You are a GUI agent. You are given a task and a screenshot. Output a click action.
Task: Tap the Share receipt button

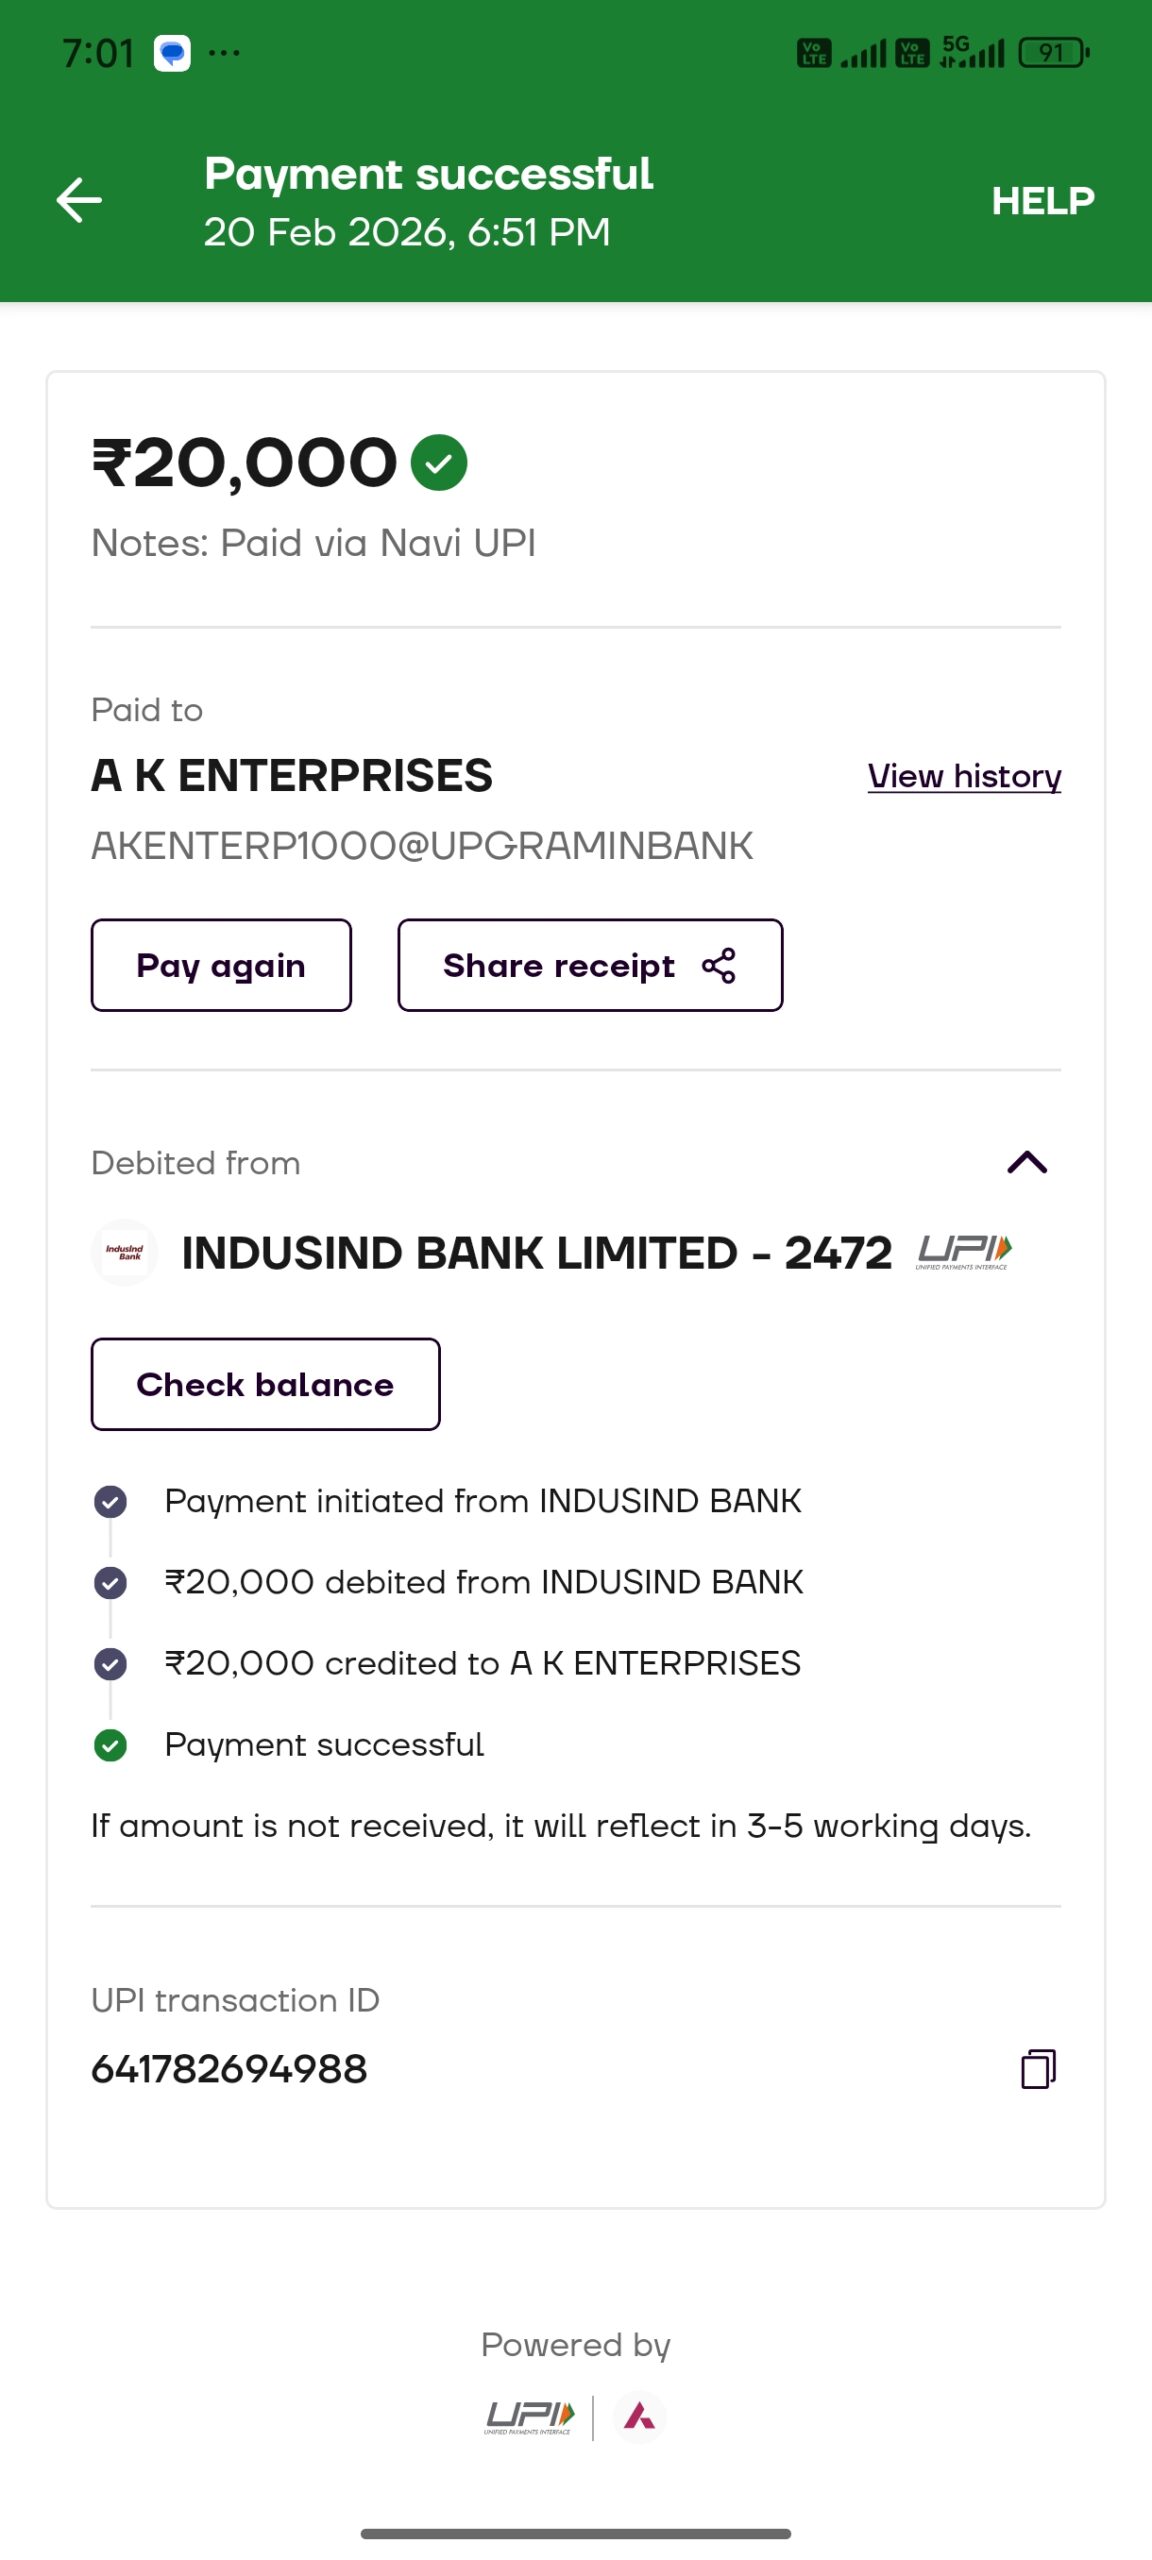tap(590, 965)
